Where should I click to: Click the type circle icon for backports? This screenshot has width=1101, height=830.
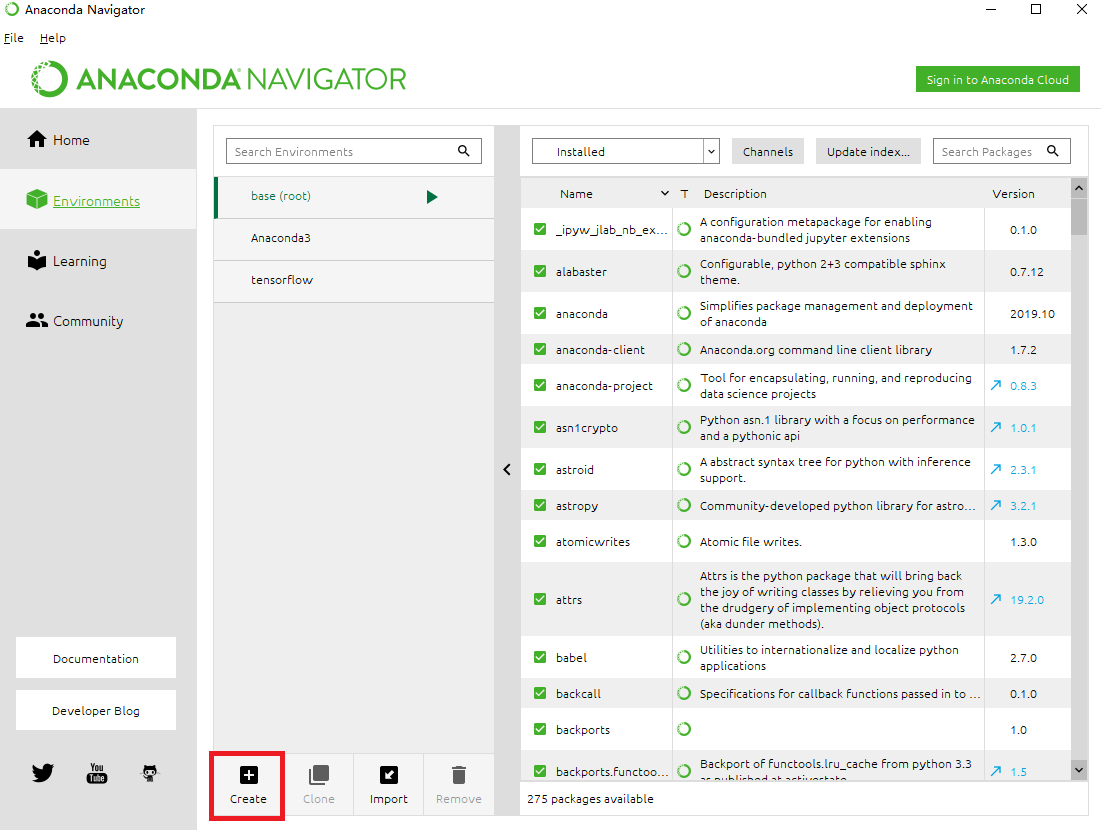click(684, 729)
